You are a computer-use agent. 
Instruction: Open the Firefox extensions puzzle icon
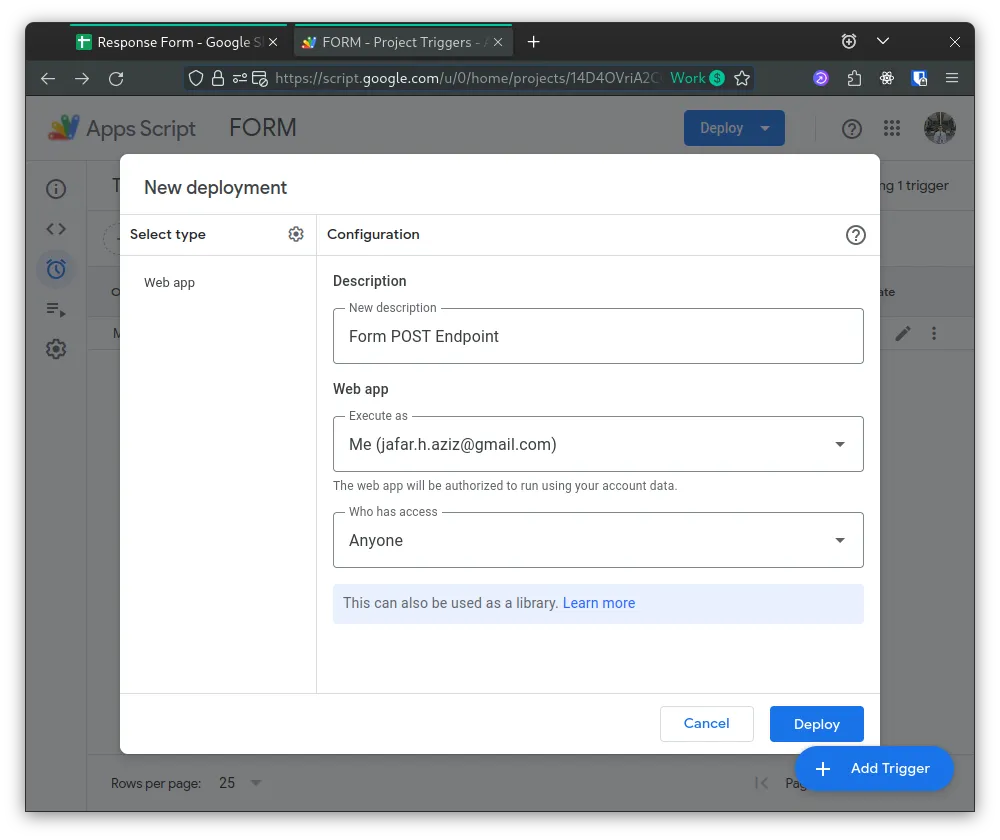(x=853, y=78)
